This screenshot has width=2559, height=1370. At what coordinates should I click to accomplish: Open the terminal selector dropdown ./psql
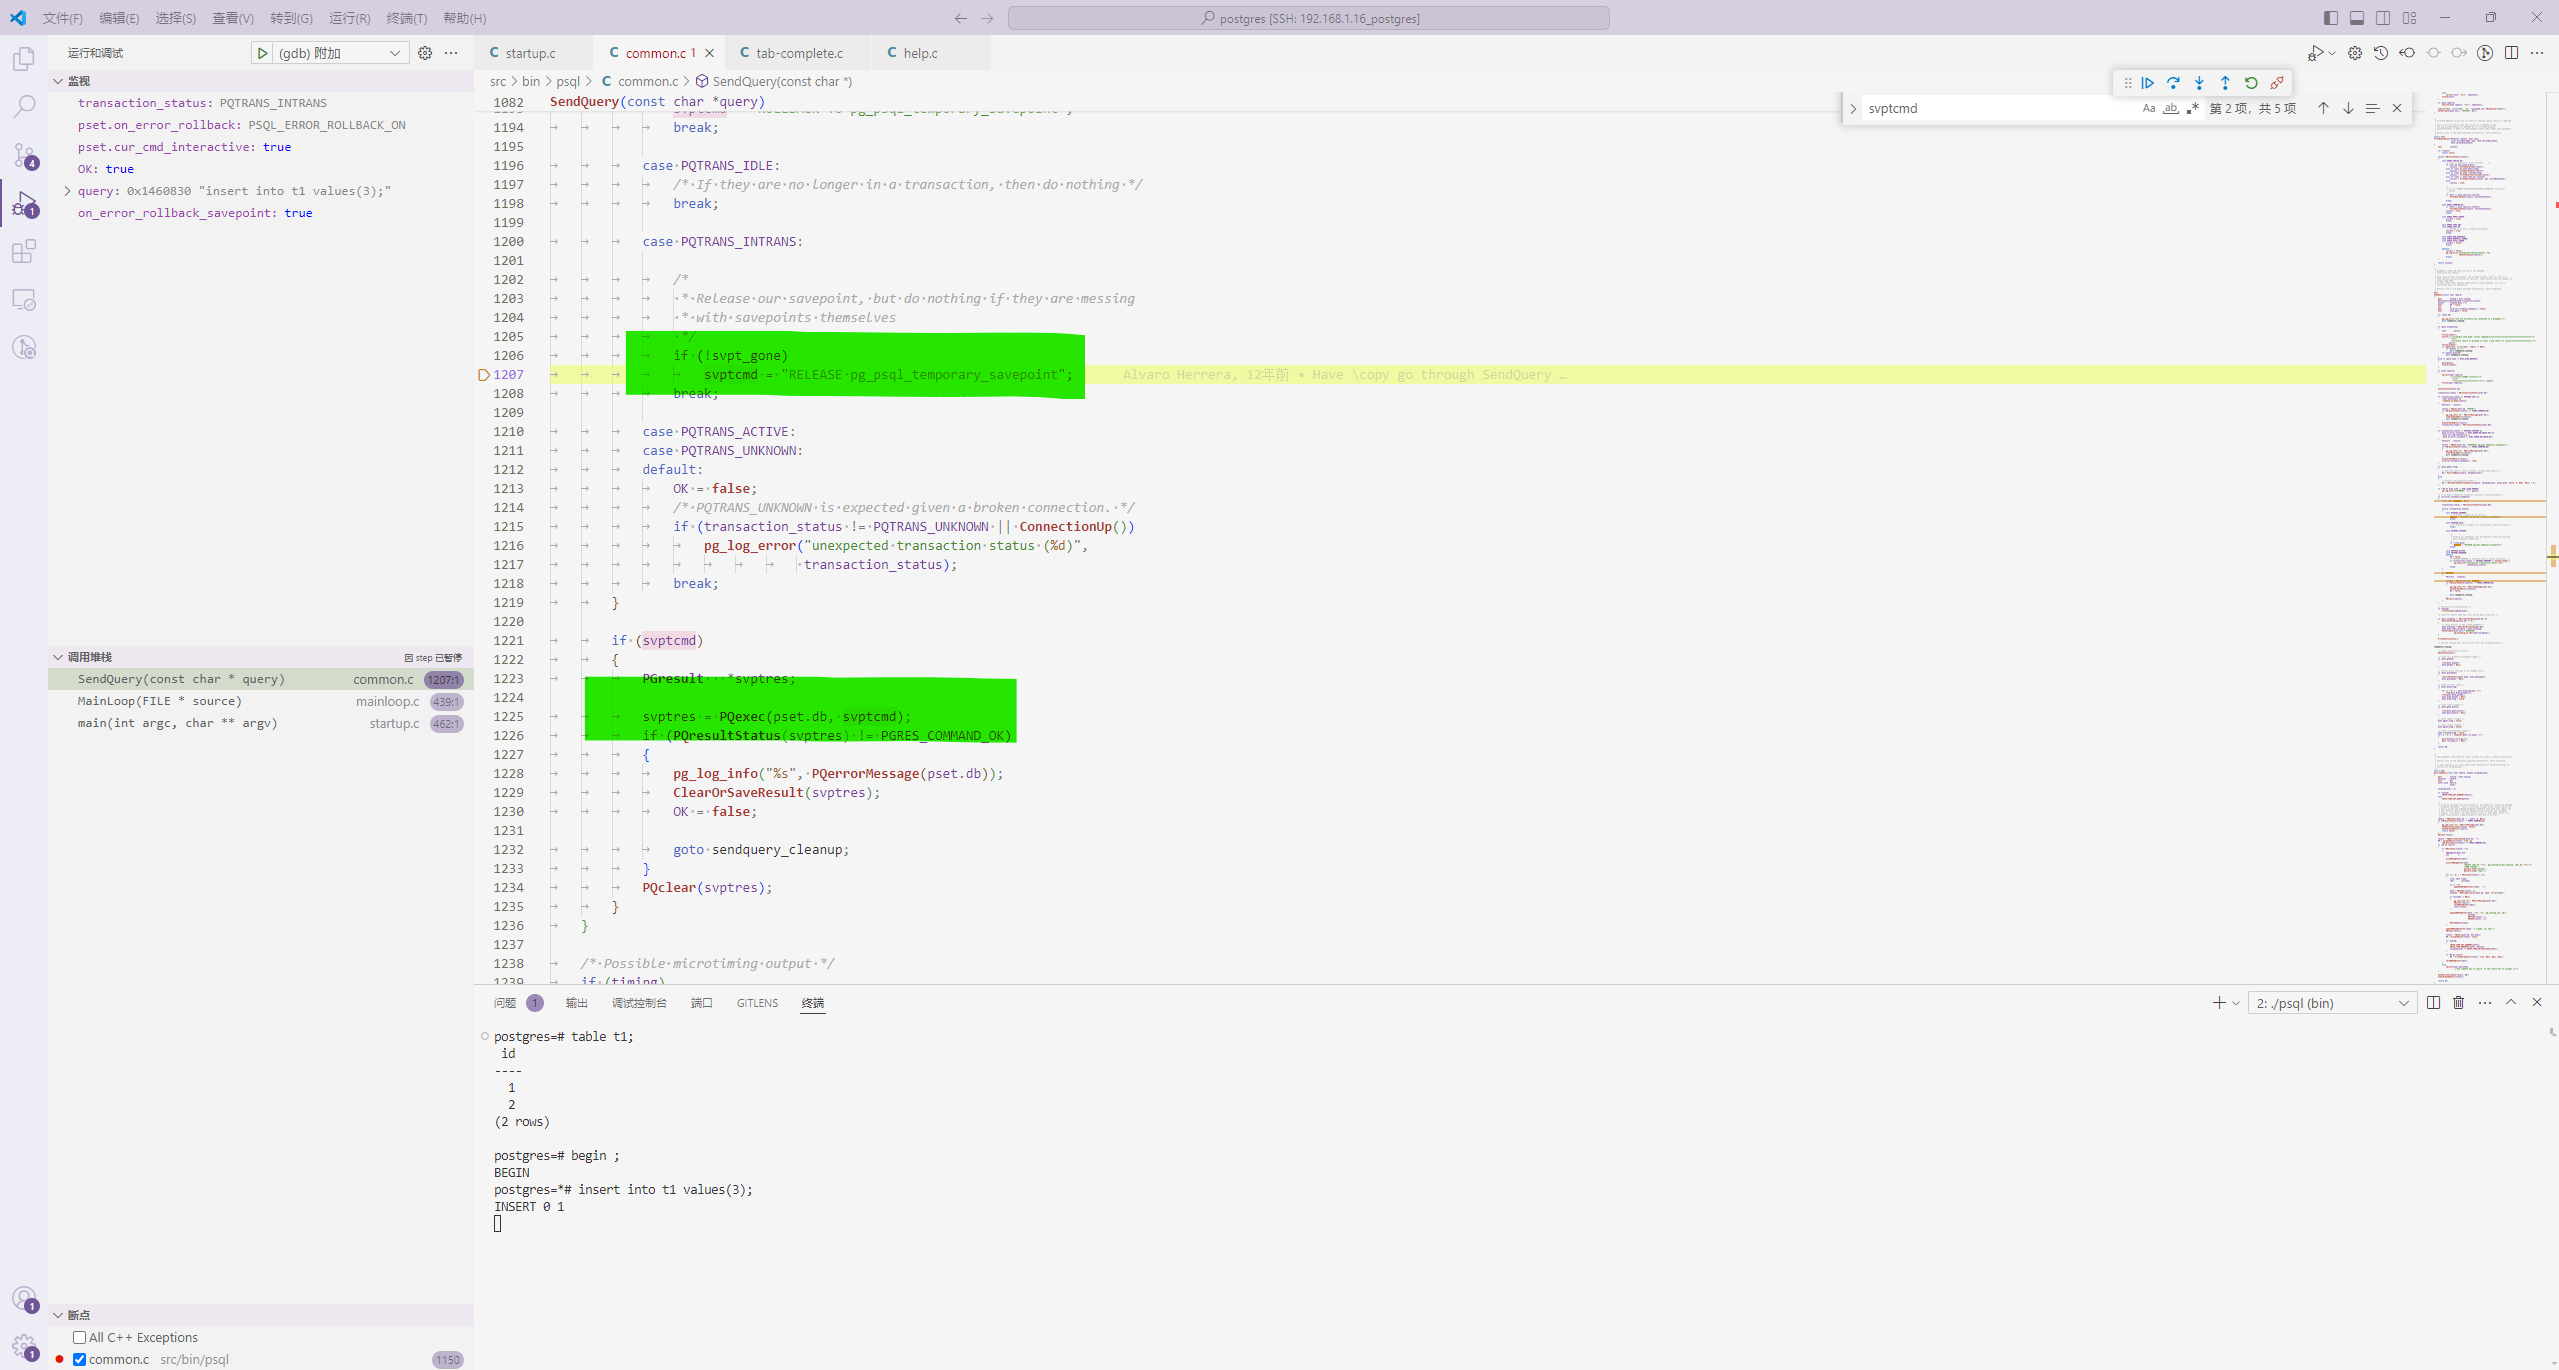click(x=2332, y=1003)
